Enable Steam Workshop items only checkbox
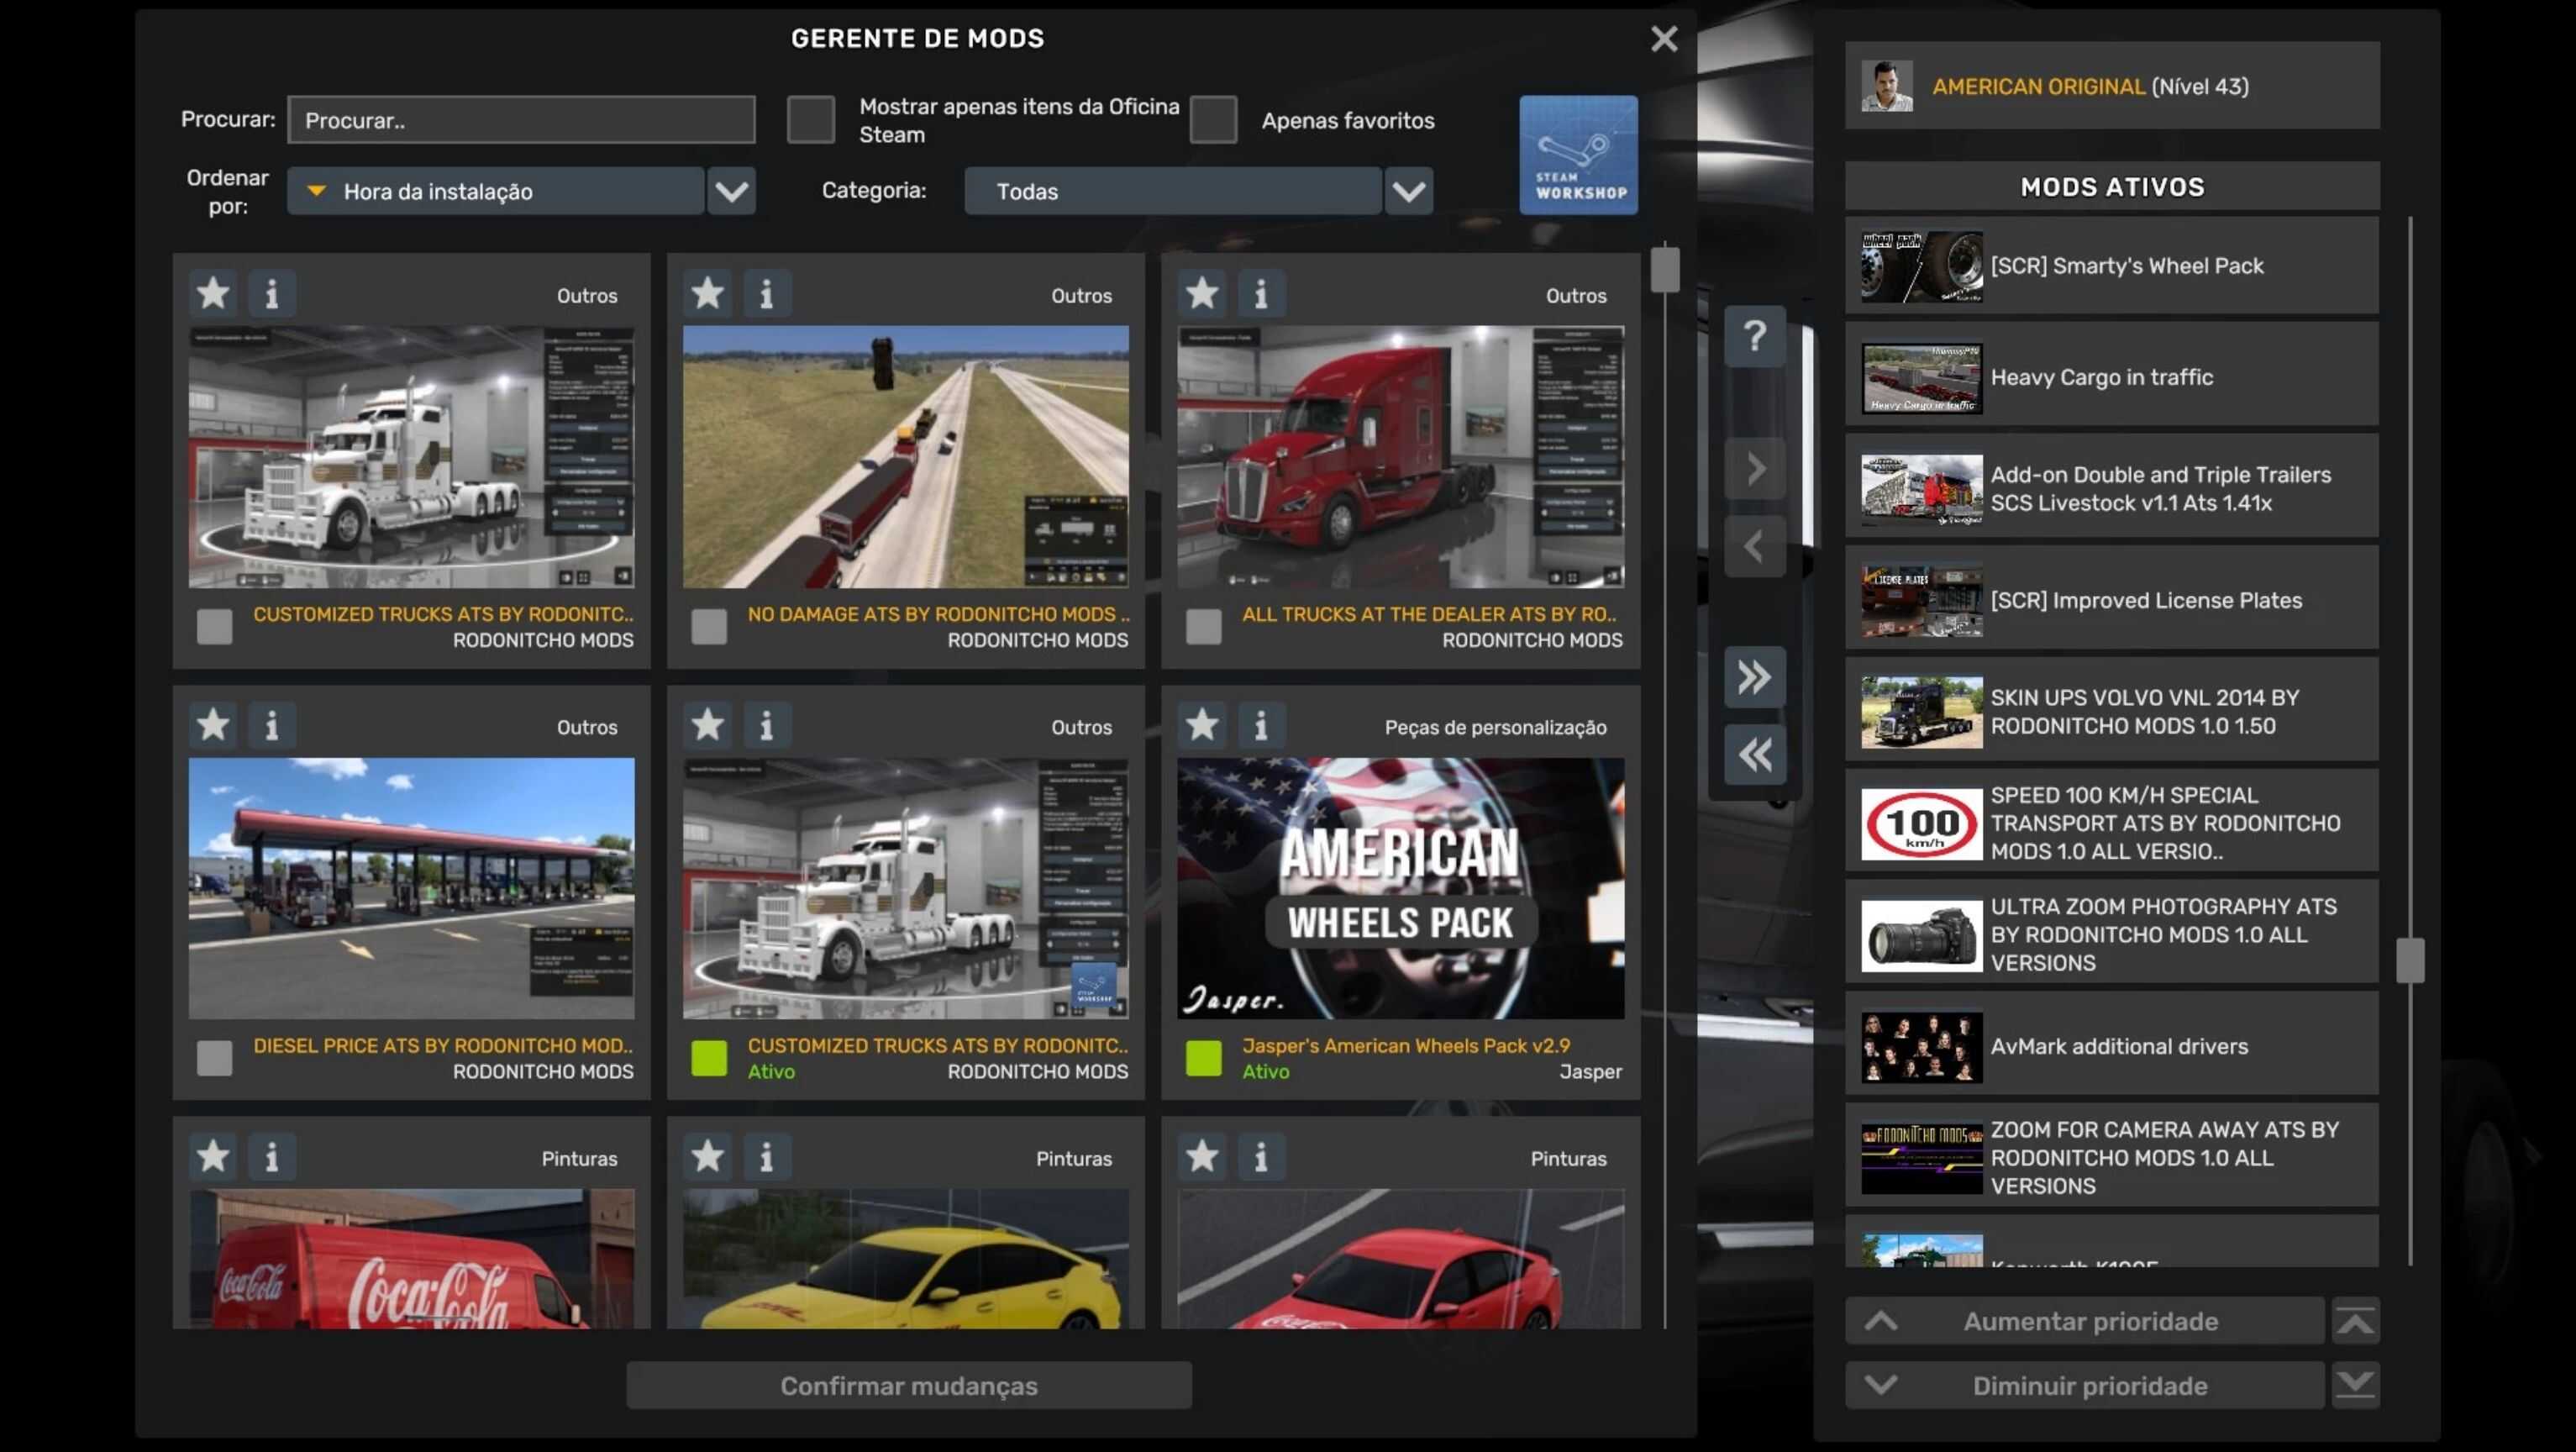 click(810, 120)
